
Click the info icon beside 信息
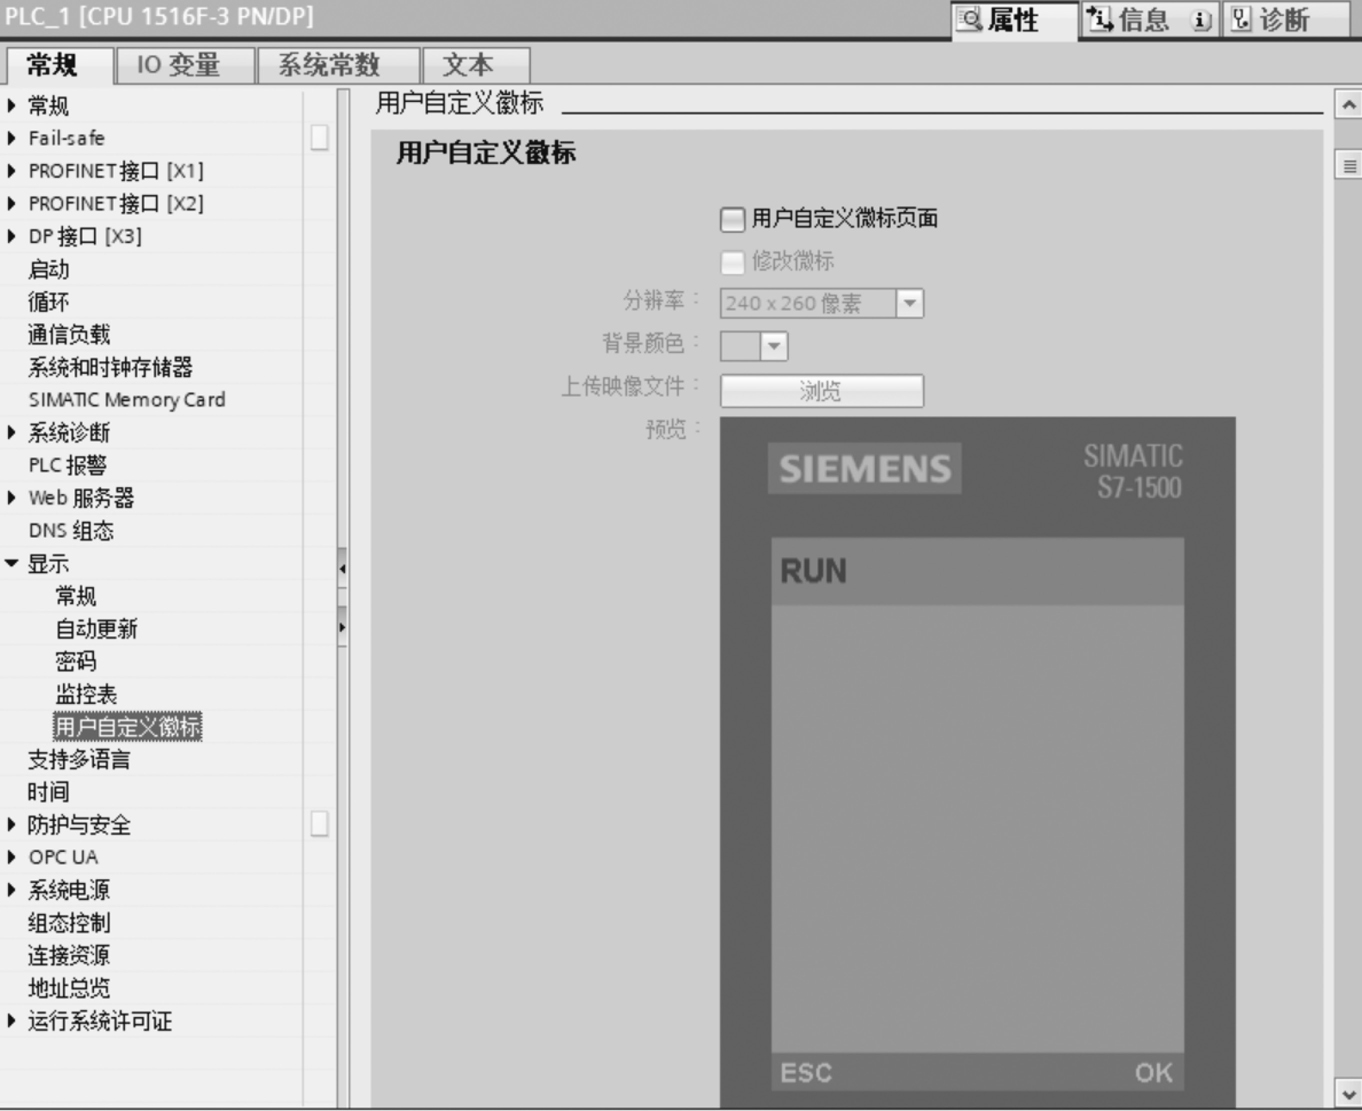point(1100,19)
